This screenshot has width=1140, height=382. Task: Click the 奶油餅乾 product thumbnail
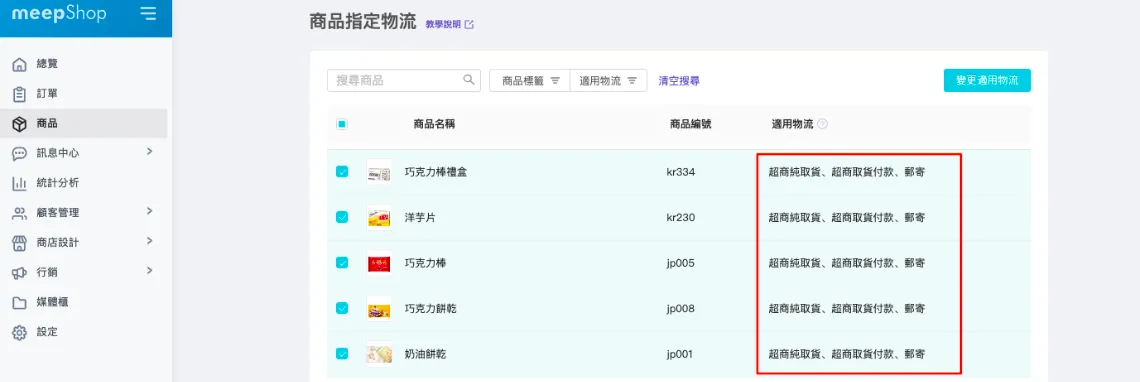(380, 354)
